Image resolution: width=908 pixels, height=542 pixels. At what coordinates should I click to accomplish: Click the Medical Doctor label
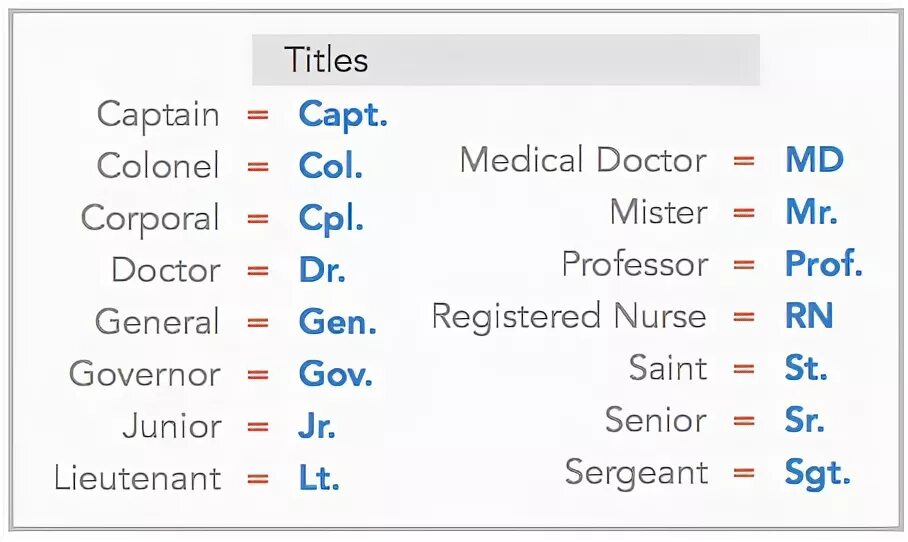(x=582, y=160)
